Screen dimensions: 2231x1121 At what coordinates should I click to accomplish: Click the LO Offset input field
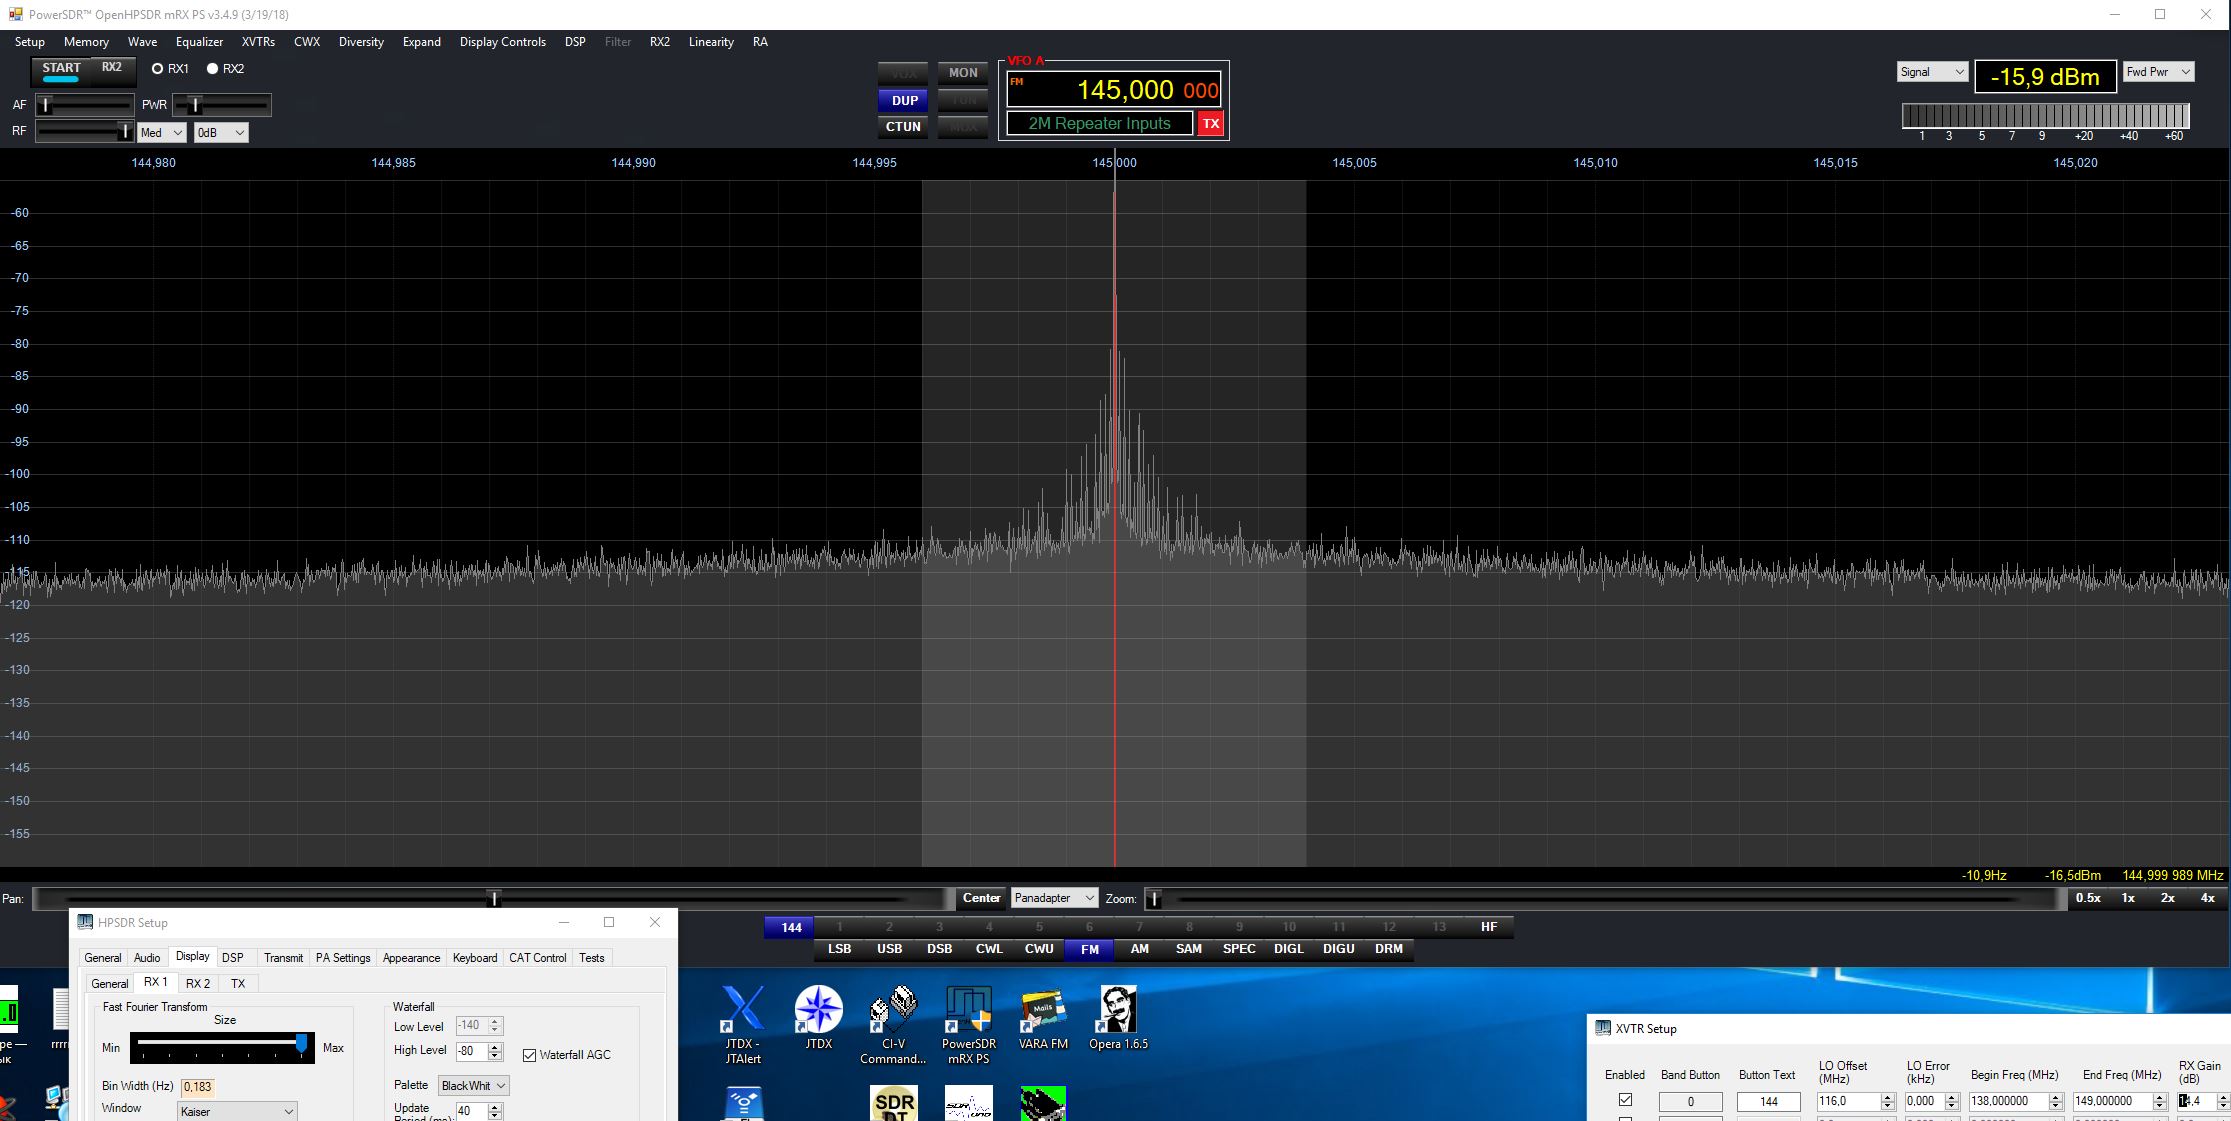[1848, 1101]
